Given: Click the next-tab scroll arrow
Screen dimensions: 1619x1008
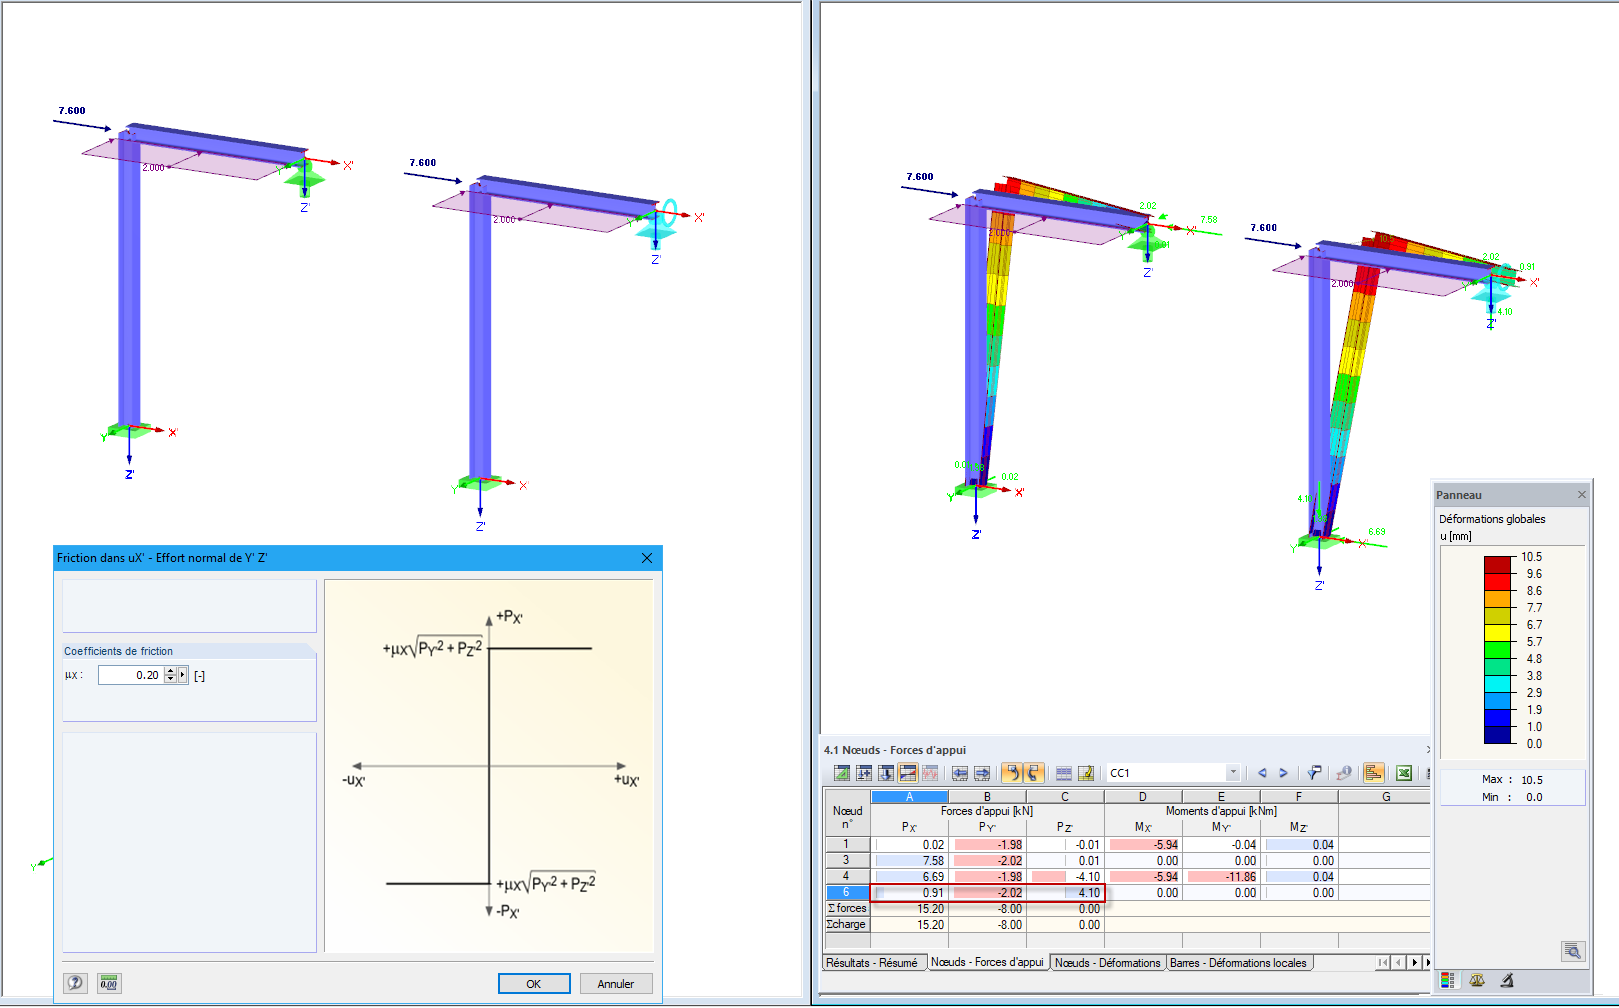Looking at the screenshot, I should pyautogui.click(x=1414, y=963).
